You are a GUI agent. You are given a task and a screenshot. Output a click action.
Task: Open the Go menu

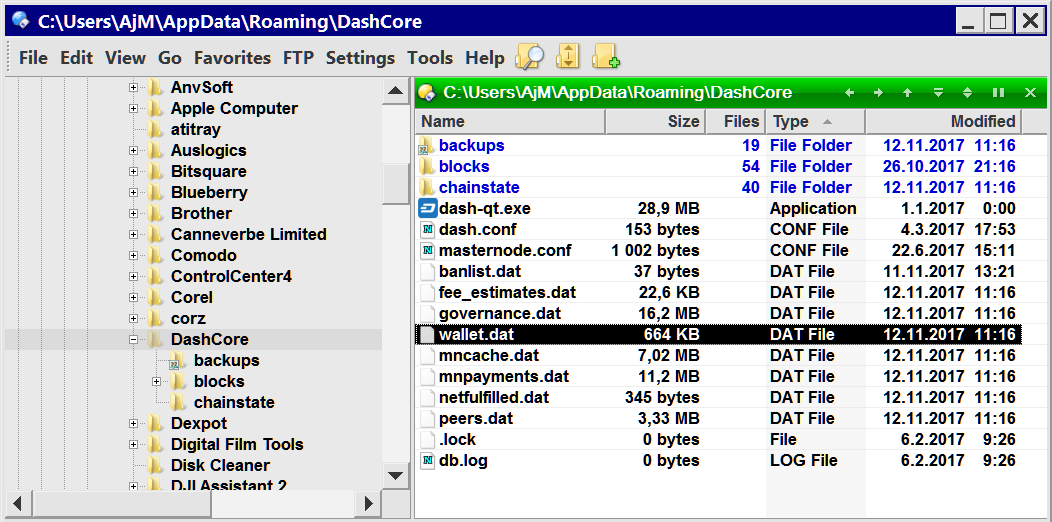click(170, 58)
